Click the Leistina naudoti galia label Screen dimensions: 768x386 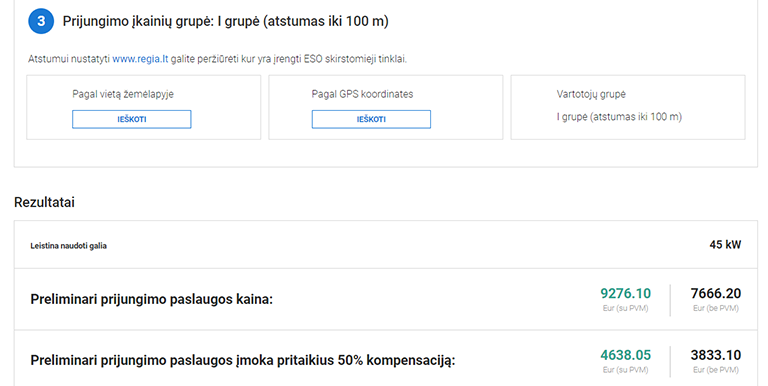pos(69,246)
